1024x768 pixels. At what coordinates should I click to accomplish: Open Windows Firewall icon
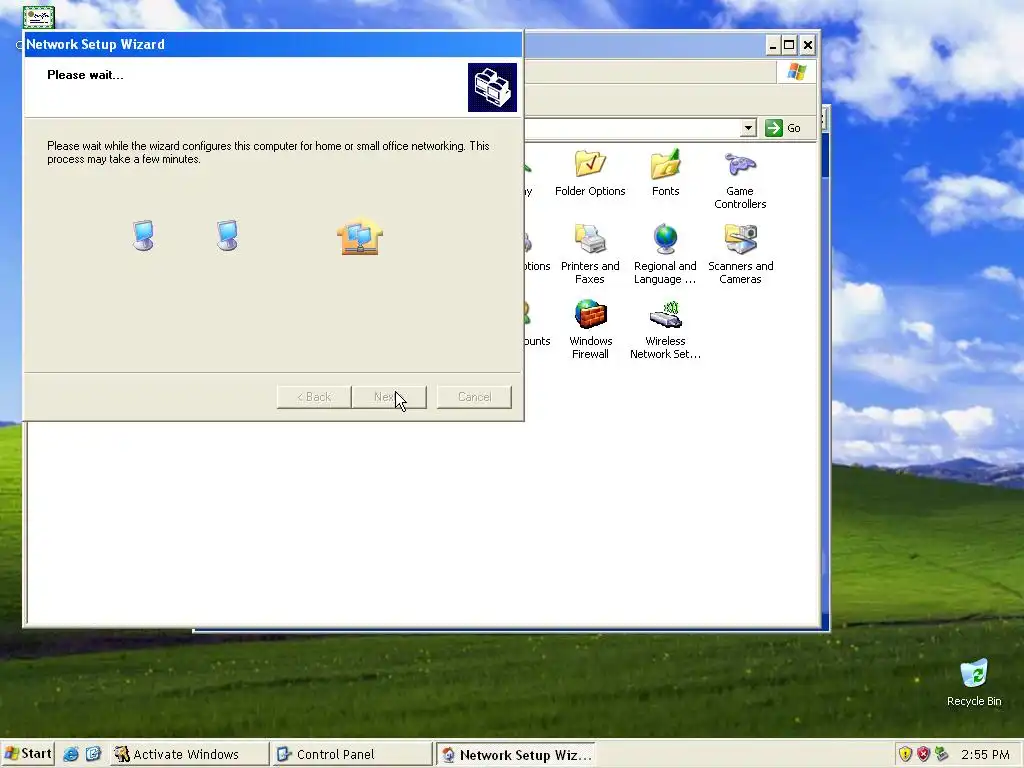coord(590,330)
